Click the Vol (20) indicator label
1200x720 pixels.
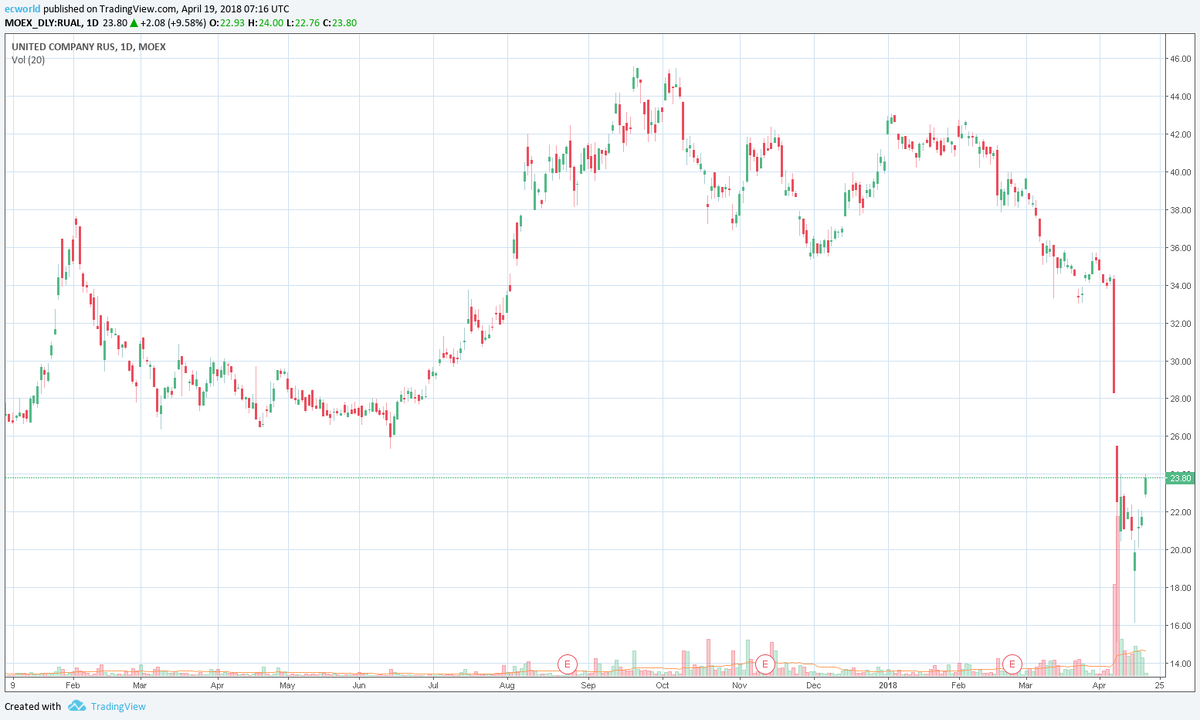[28, 61]
